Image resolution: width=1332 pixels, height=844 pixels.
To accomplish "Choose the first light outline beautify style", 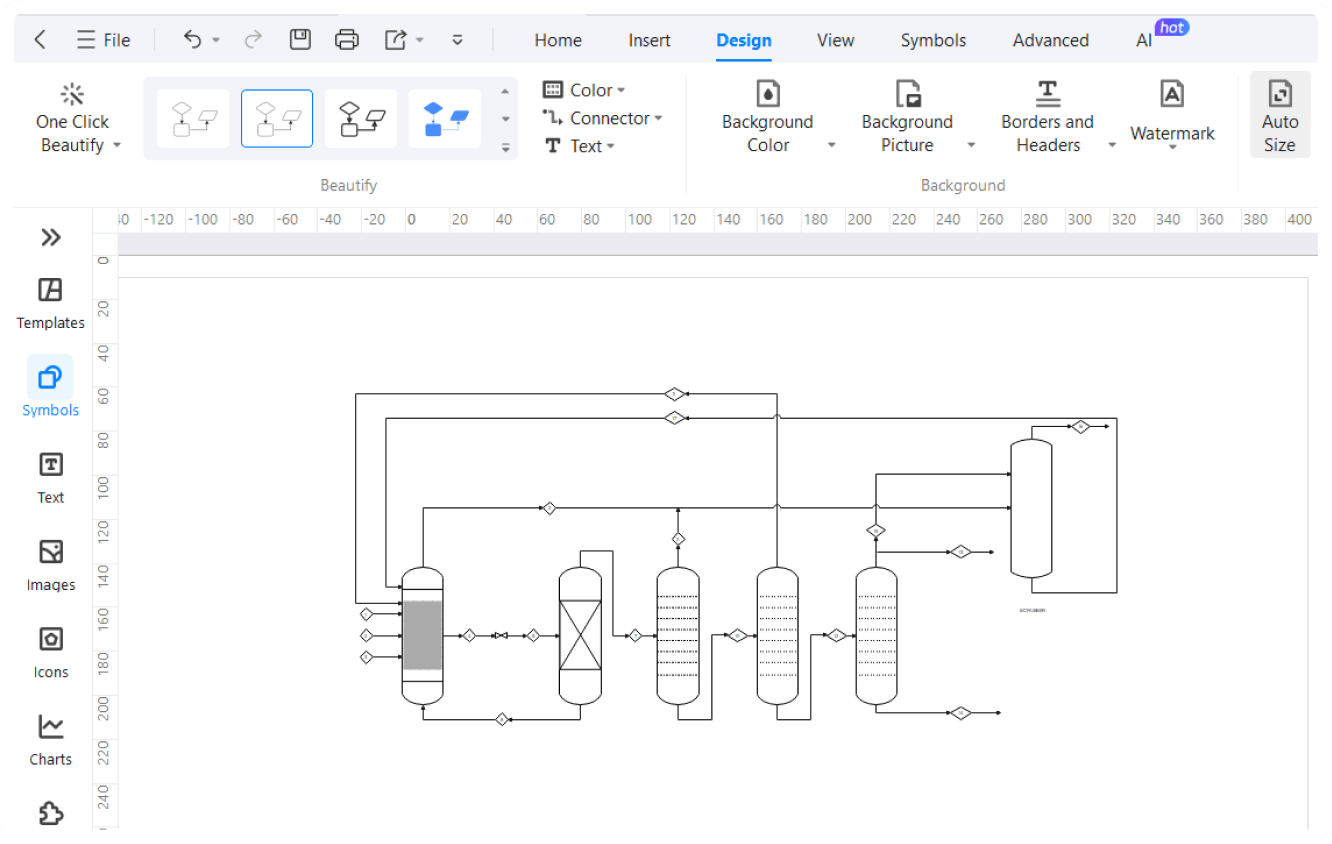I will (x=193, y=119).
